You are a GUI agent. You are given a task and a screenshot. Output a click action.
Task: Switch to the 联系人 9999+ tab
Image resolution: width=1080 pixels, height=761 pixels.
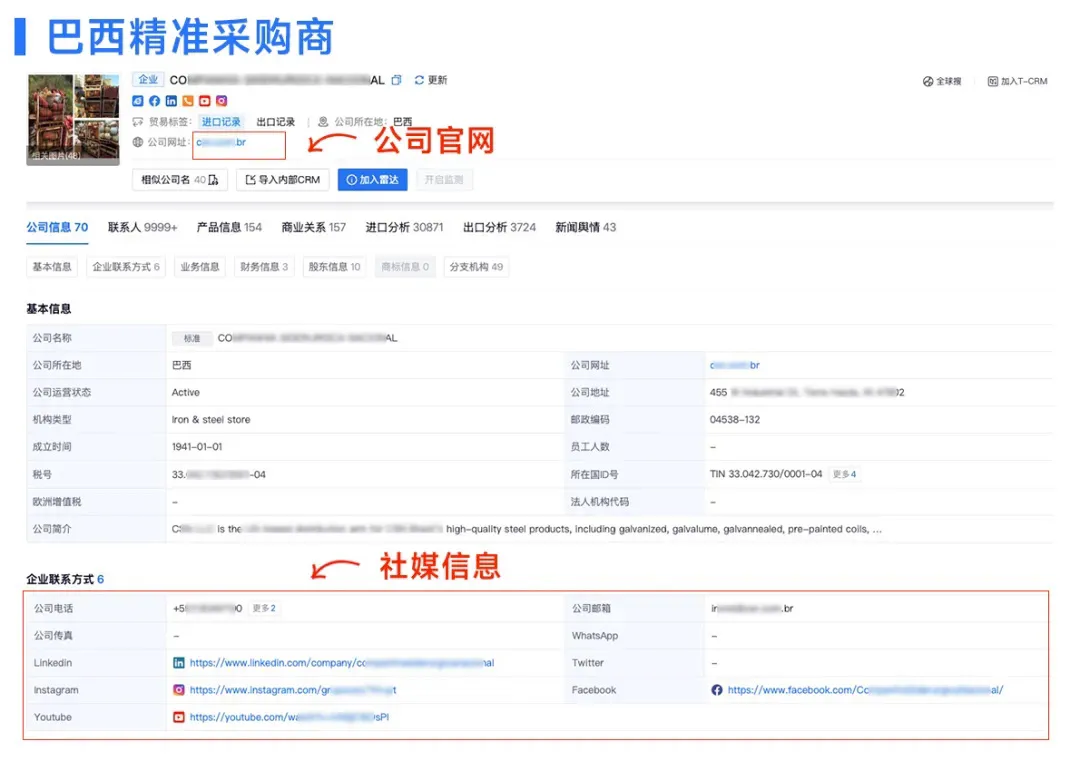pyautogui.click(x=141, y=227)
